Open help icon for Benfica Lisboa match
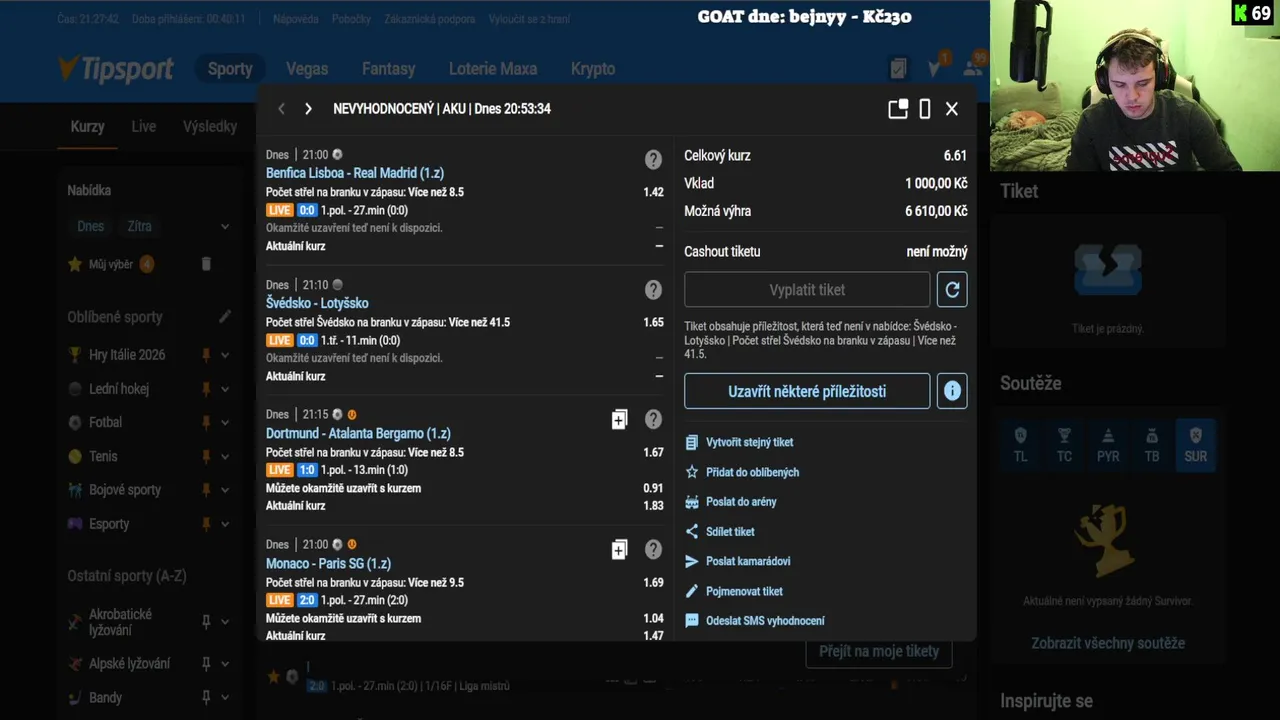Screen dimensions: 1280x720 [653, 160]
